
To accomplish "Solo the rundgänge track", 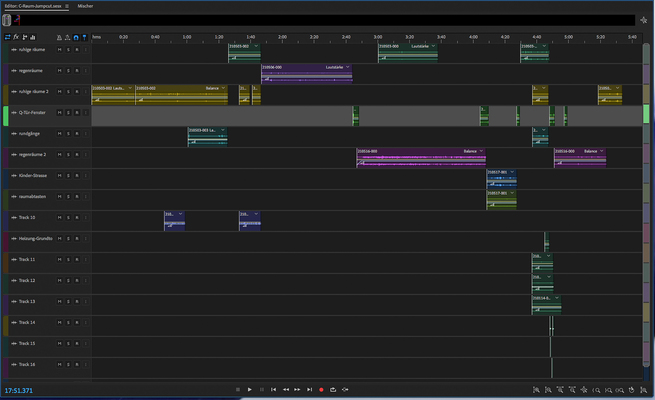I will [68, 132].
